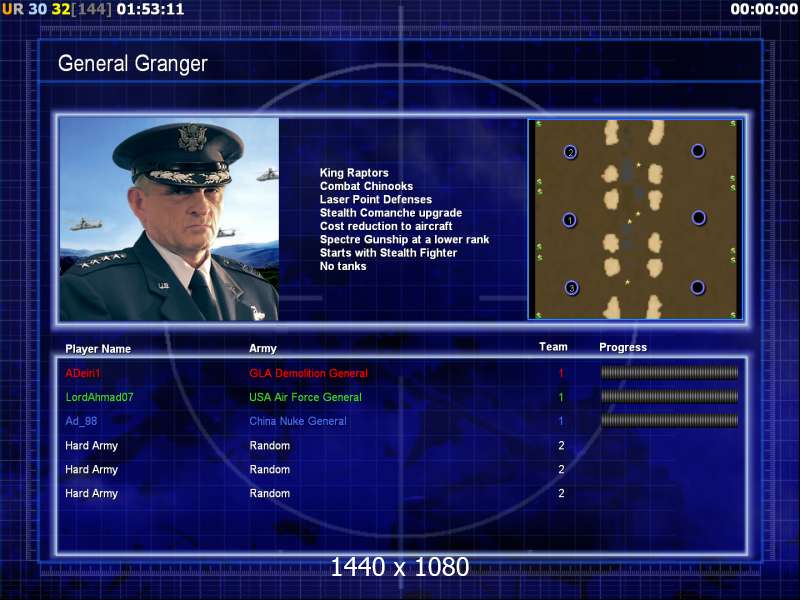Click start position 3 on the minimap
800x600 pixels.
(x=571, y=288)
